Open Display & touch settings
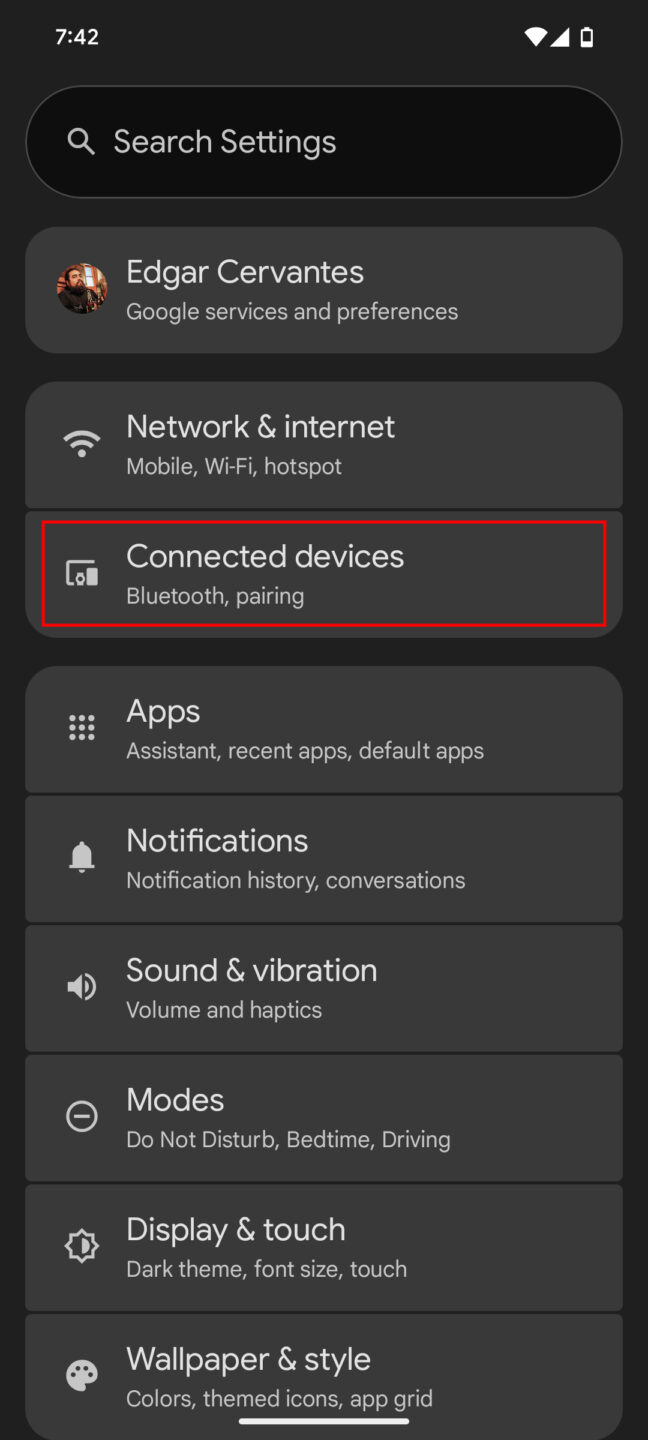Screen dimensions: 648x1440 coord(324,1246)
